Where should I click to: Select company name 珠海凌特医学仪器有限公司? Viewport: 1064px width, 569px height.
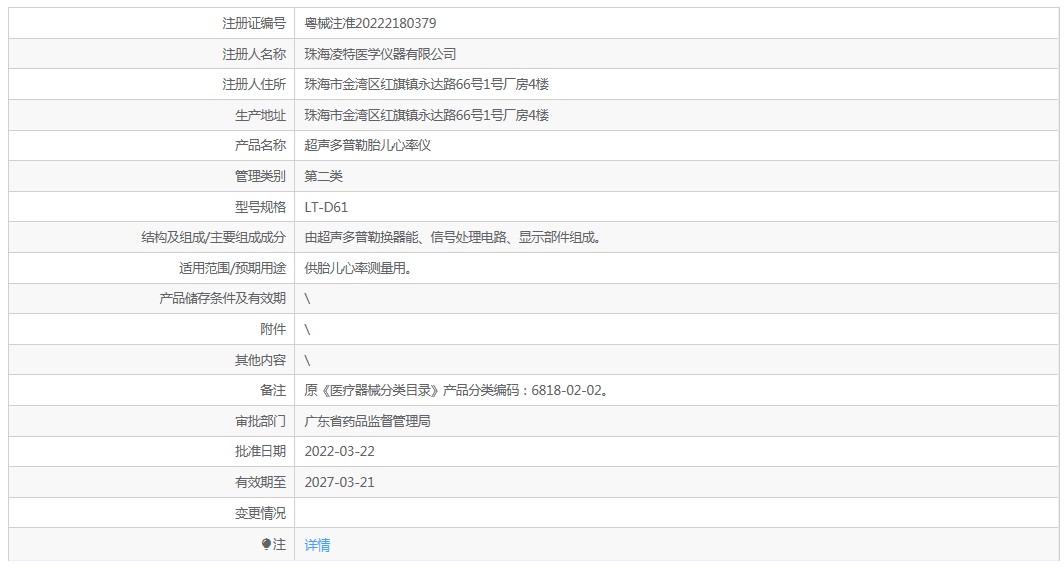380,54
